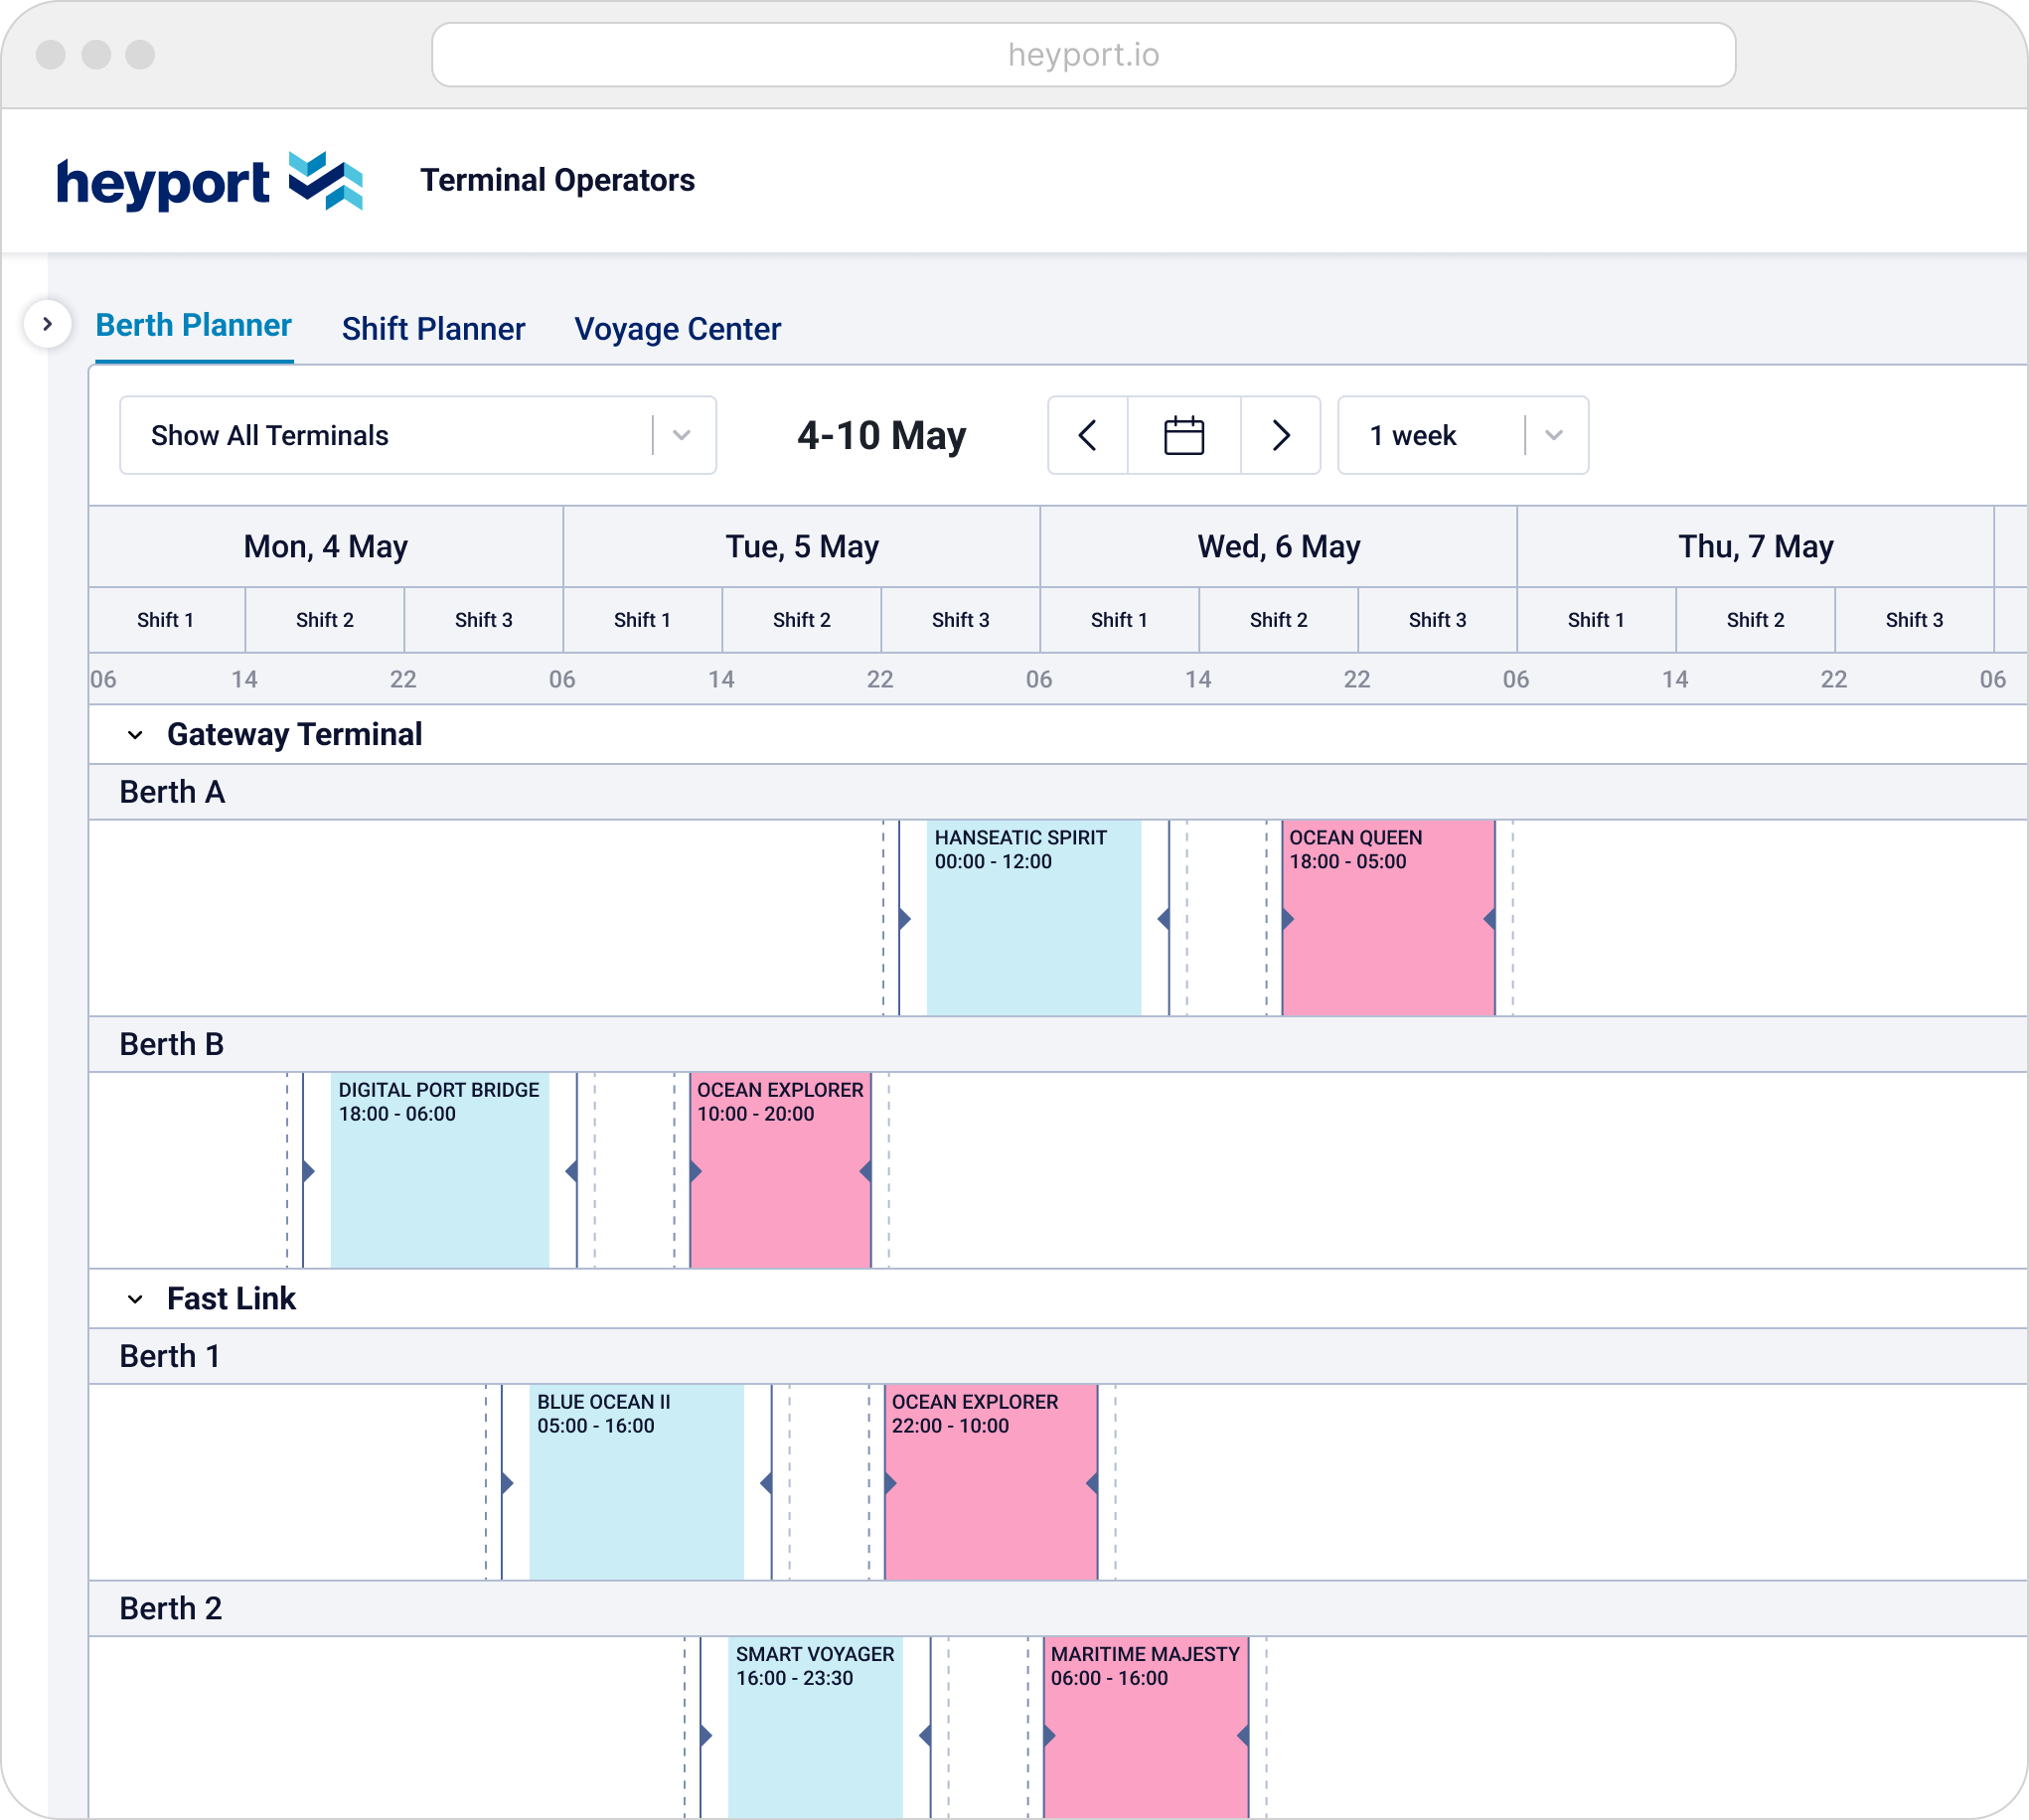Click Shift 2 under Mon, 4 May

click(x=325, y=620)
